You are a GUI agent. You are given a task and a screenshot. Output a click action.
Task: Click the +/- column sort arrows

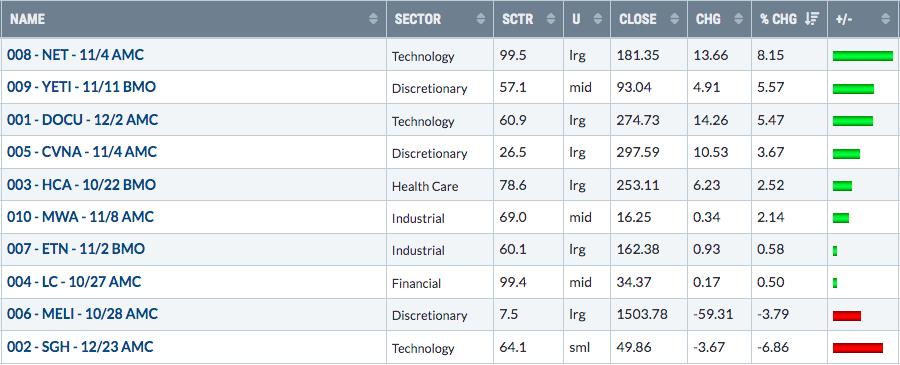coord(887,19)
